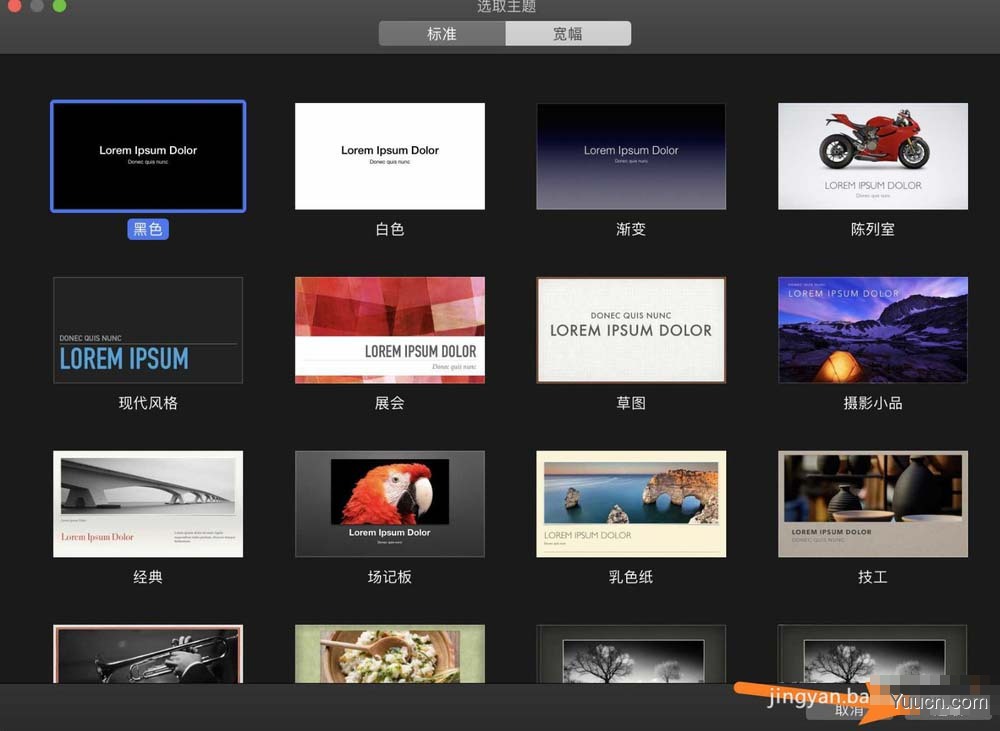
Task: Select the 黑色 black theme thumbnail
Action: click(x=148, y=156)
